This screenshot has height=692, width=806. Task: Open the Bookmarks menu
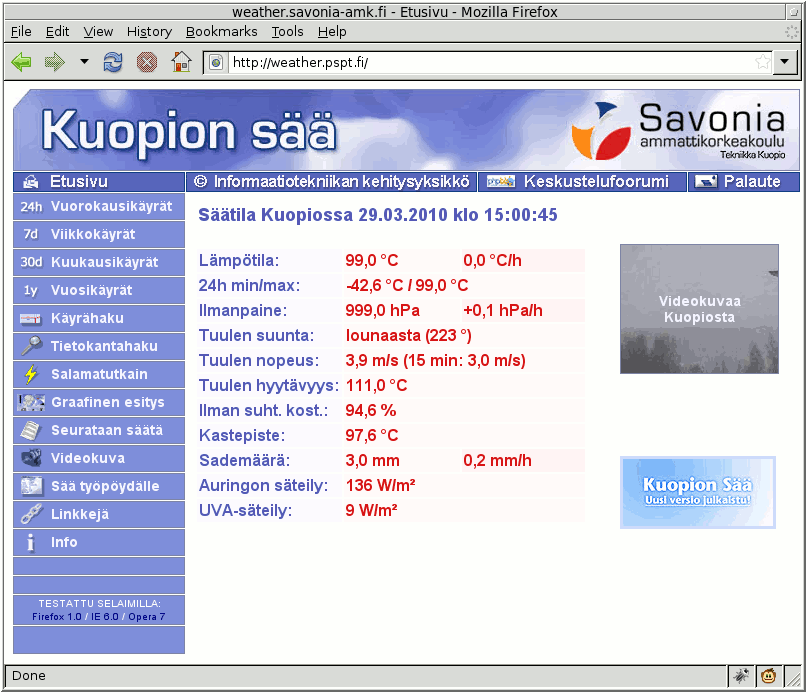pyautogui.click(x=221, y=32)
